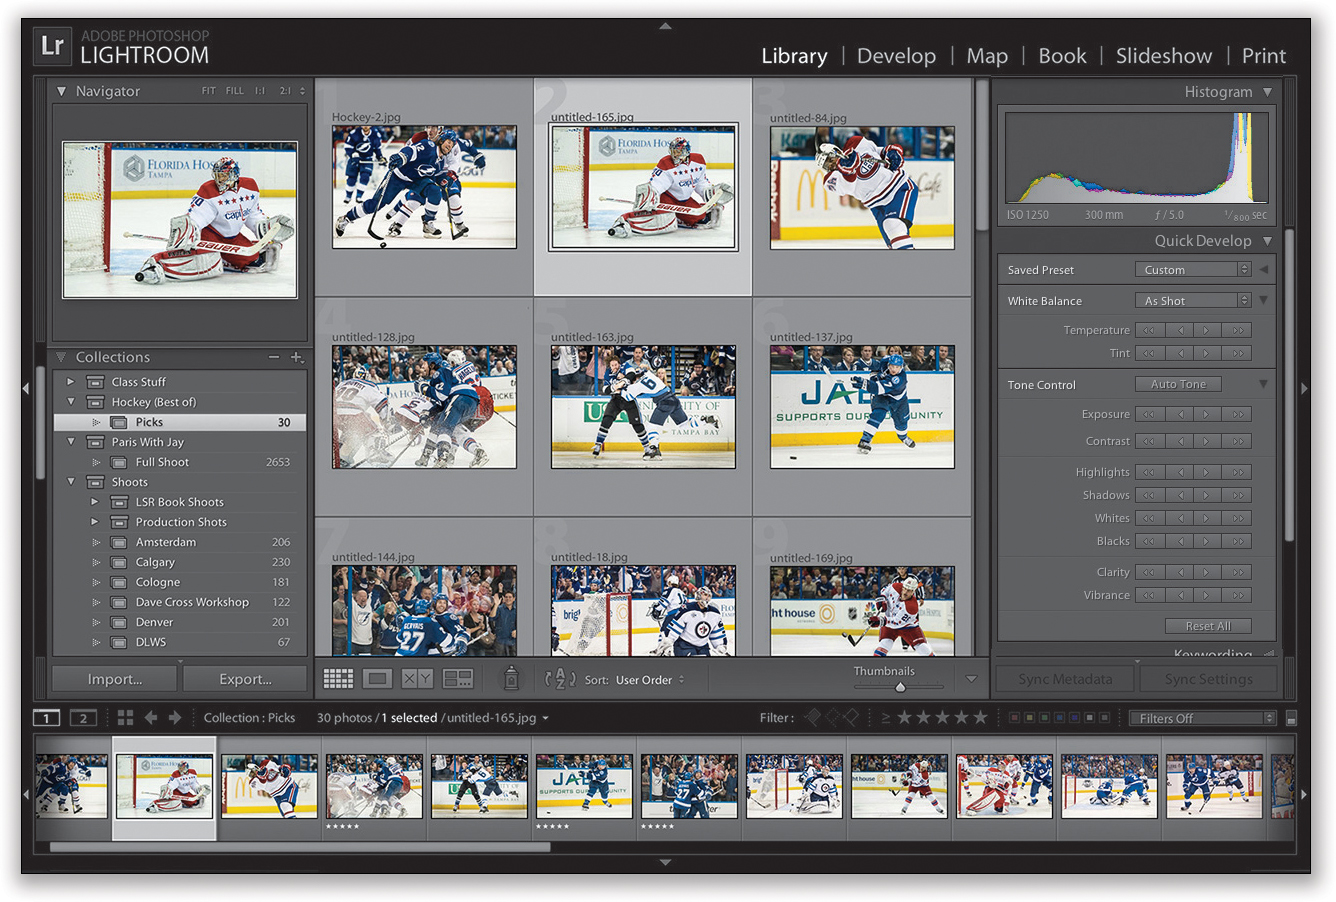1336x902 pixels.
Task: Collapse the Paris With Jay collection set
Action: tap(71, 442)
